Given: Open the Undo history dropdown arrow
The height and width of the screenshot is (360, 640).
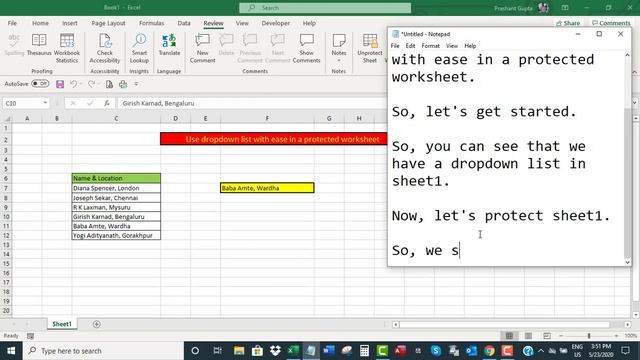Looking at the screenshot, I should (80, 84).
